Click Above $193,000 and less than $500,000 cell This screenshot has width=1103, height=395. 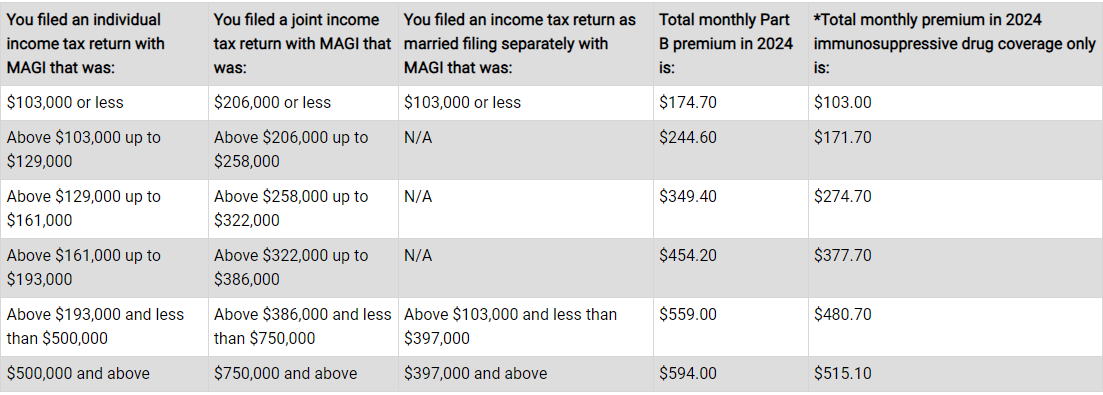coord(104,326)
